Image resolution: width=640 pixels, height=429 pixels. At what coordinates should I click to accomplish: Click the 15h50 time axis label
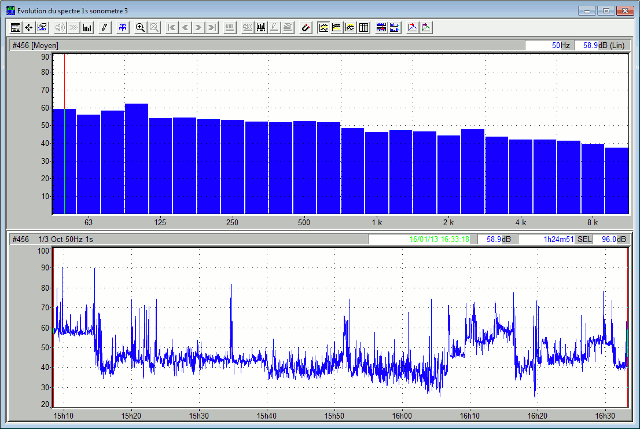334,416
